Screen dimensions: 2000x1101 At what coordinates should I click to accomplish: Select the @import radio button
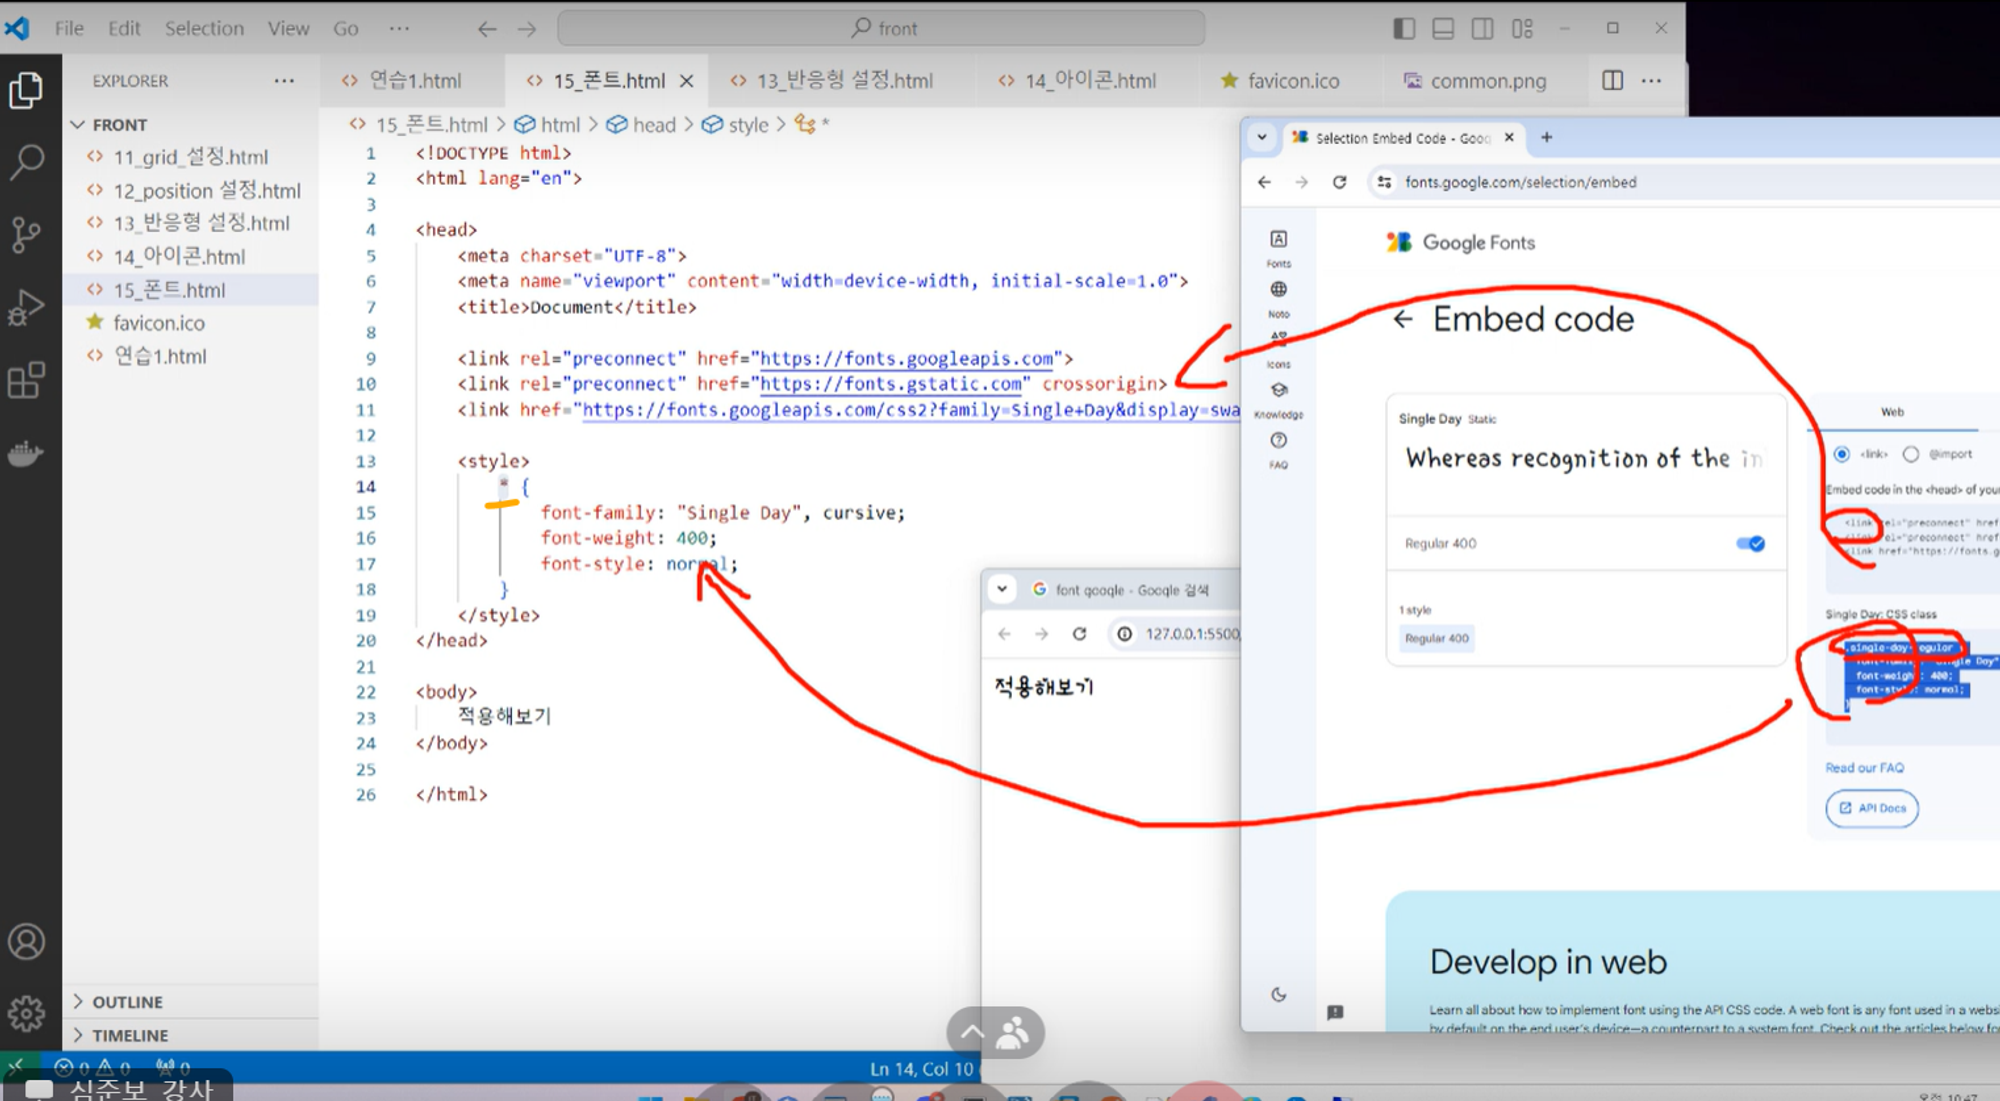(1910, 454)
